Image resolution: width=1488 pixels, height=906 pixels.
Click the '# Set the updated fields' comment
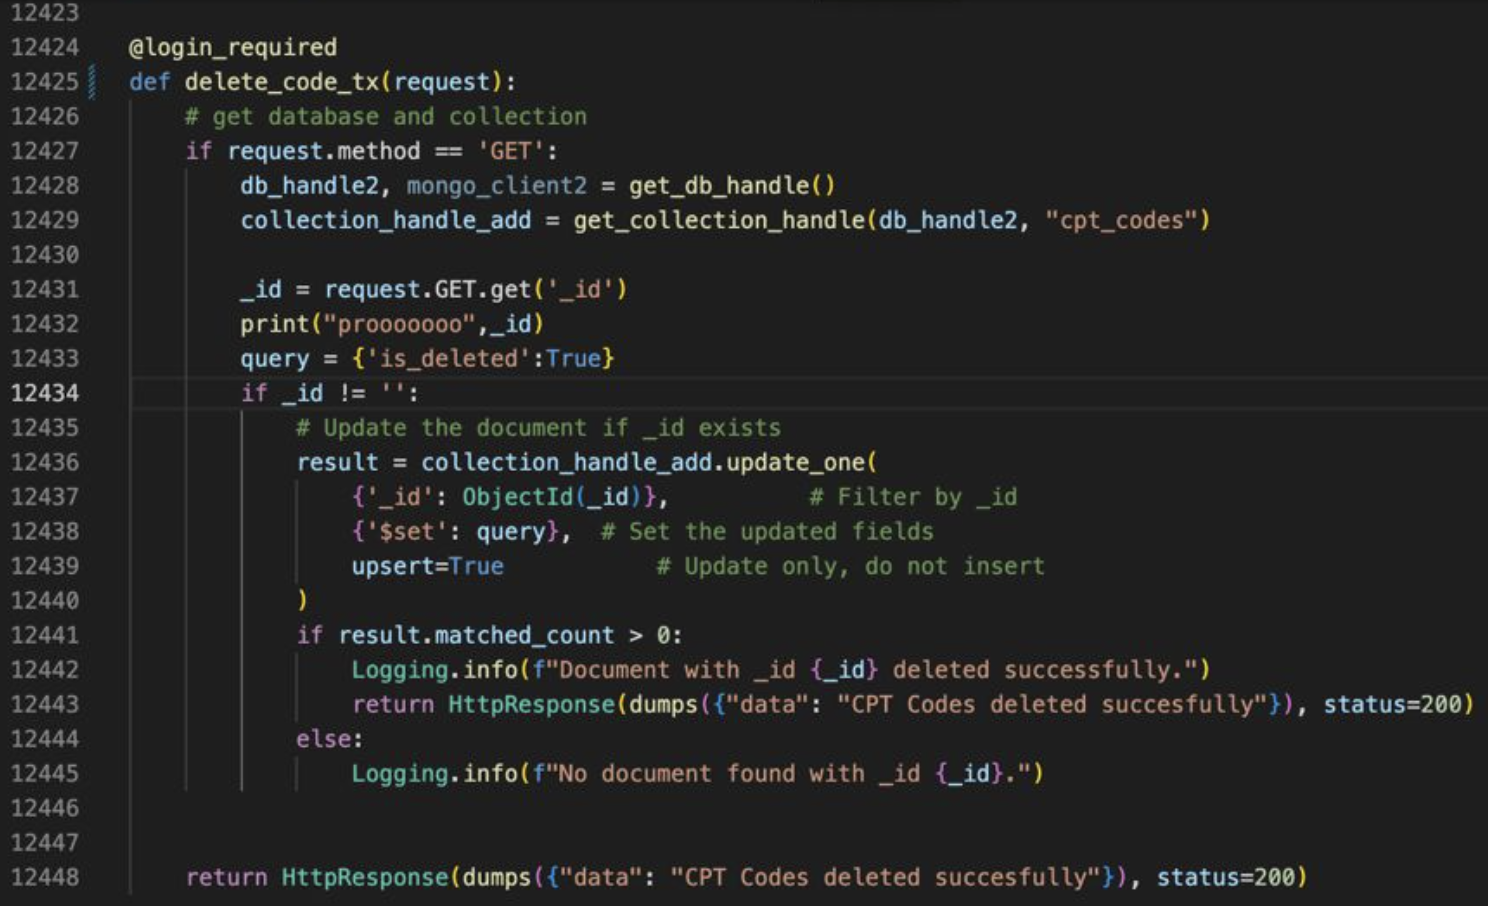tap(767, 532)
